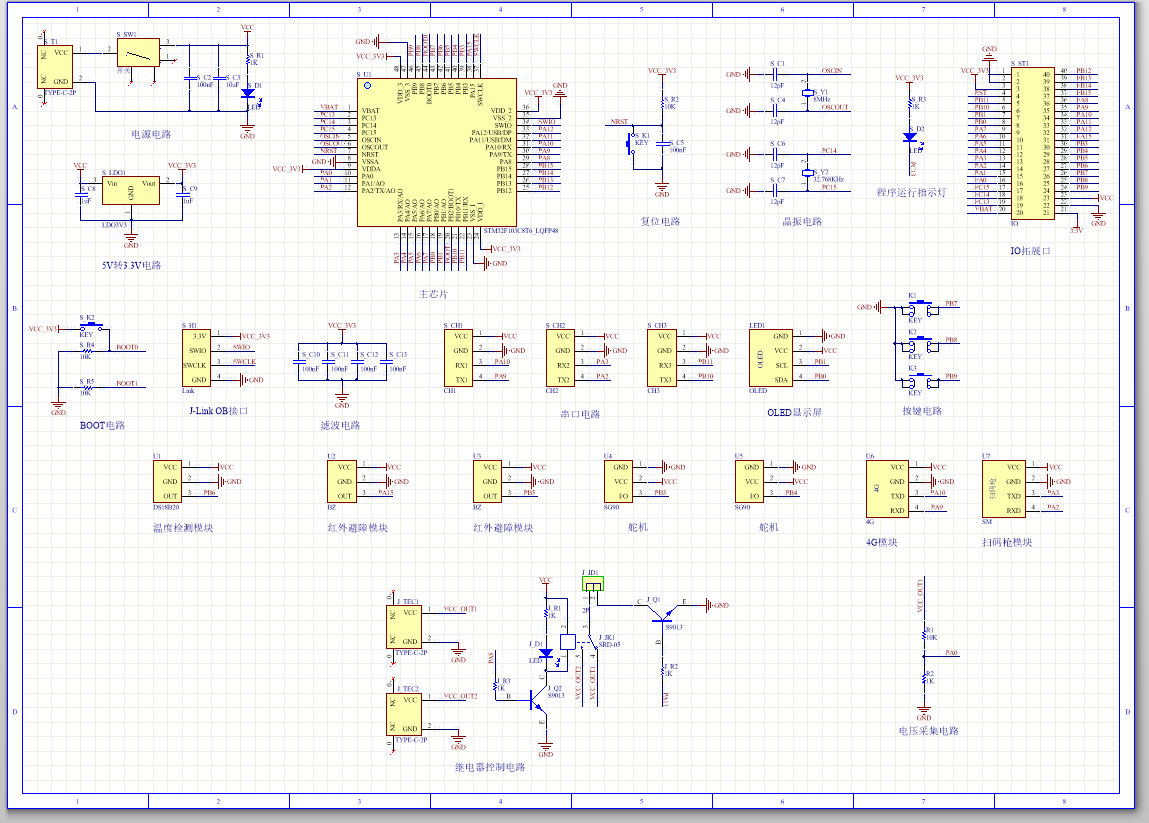Click the 按键电路 section label
The width and height of the screenshot is (1149, 823).
click(x=922, y=411)
